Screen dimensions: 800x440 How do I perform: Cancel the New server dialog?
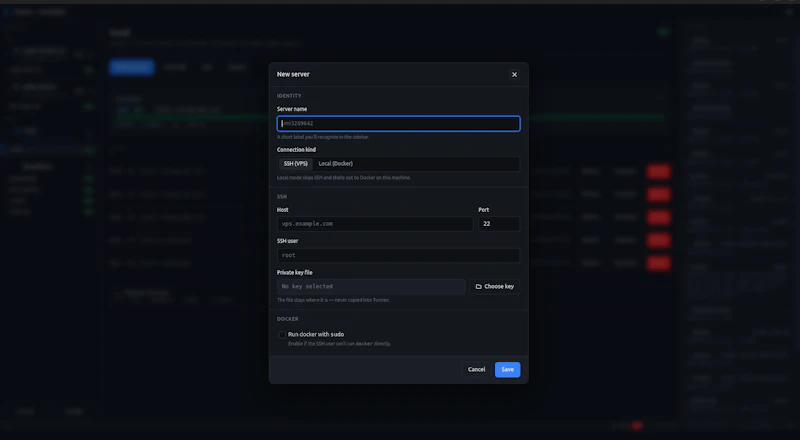tap(477, 370)
